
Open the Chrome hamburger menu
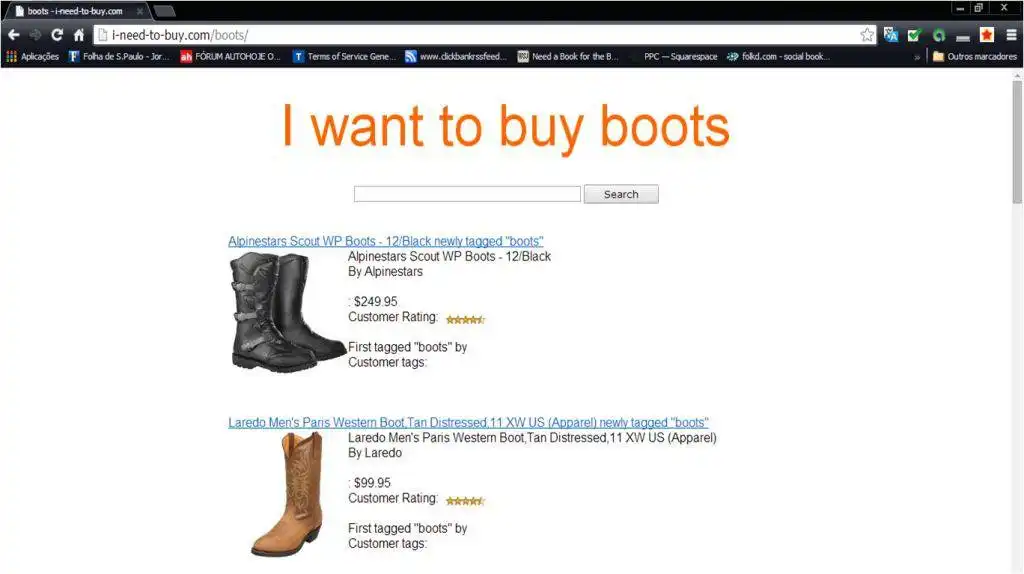click(1011, 35)
